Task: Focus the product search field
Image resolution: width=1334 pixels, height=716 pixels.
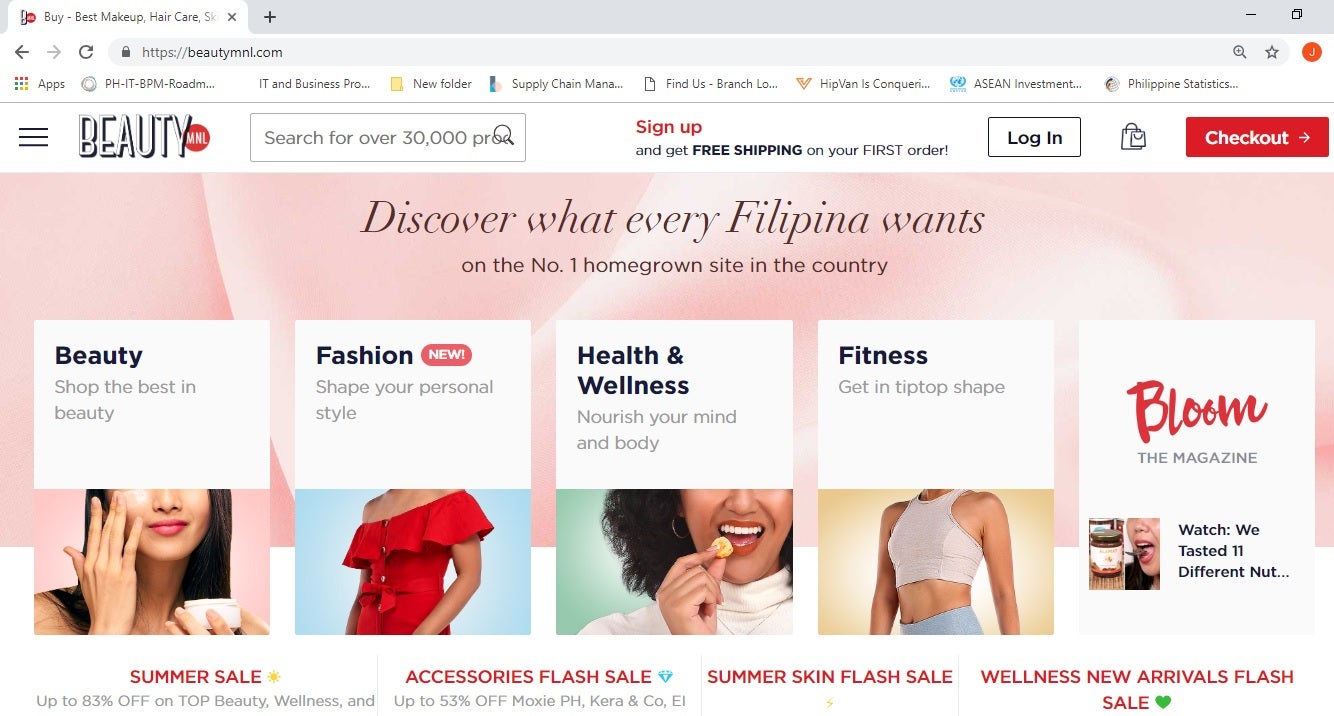Action: click(388, 137)
